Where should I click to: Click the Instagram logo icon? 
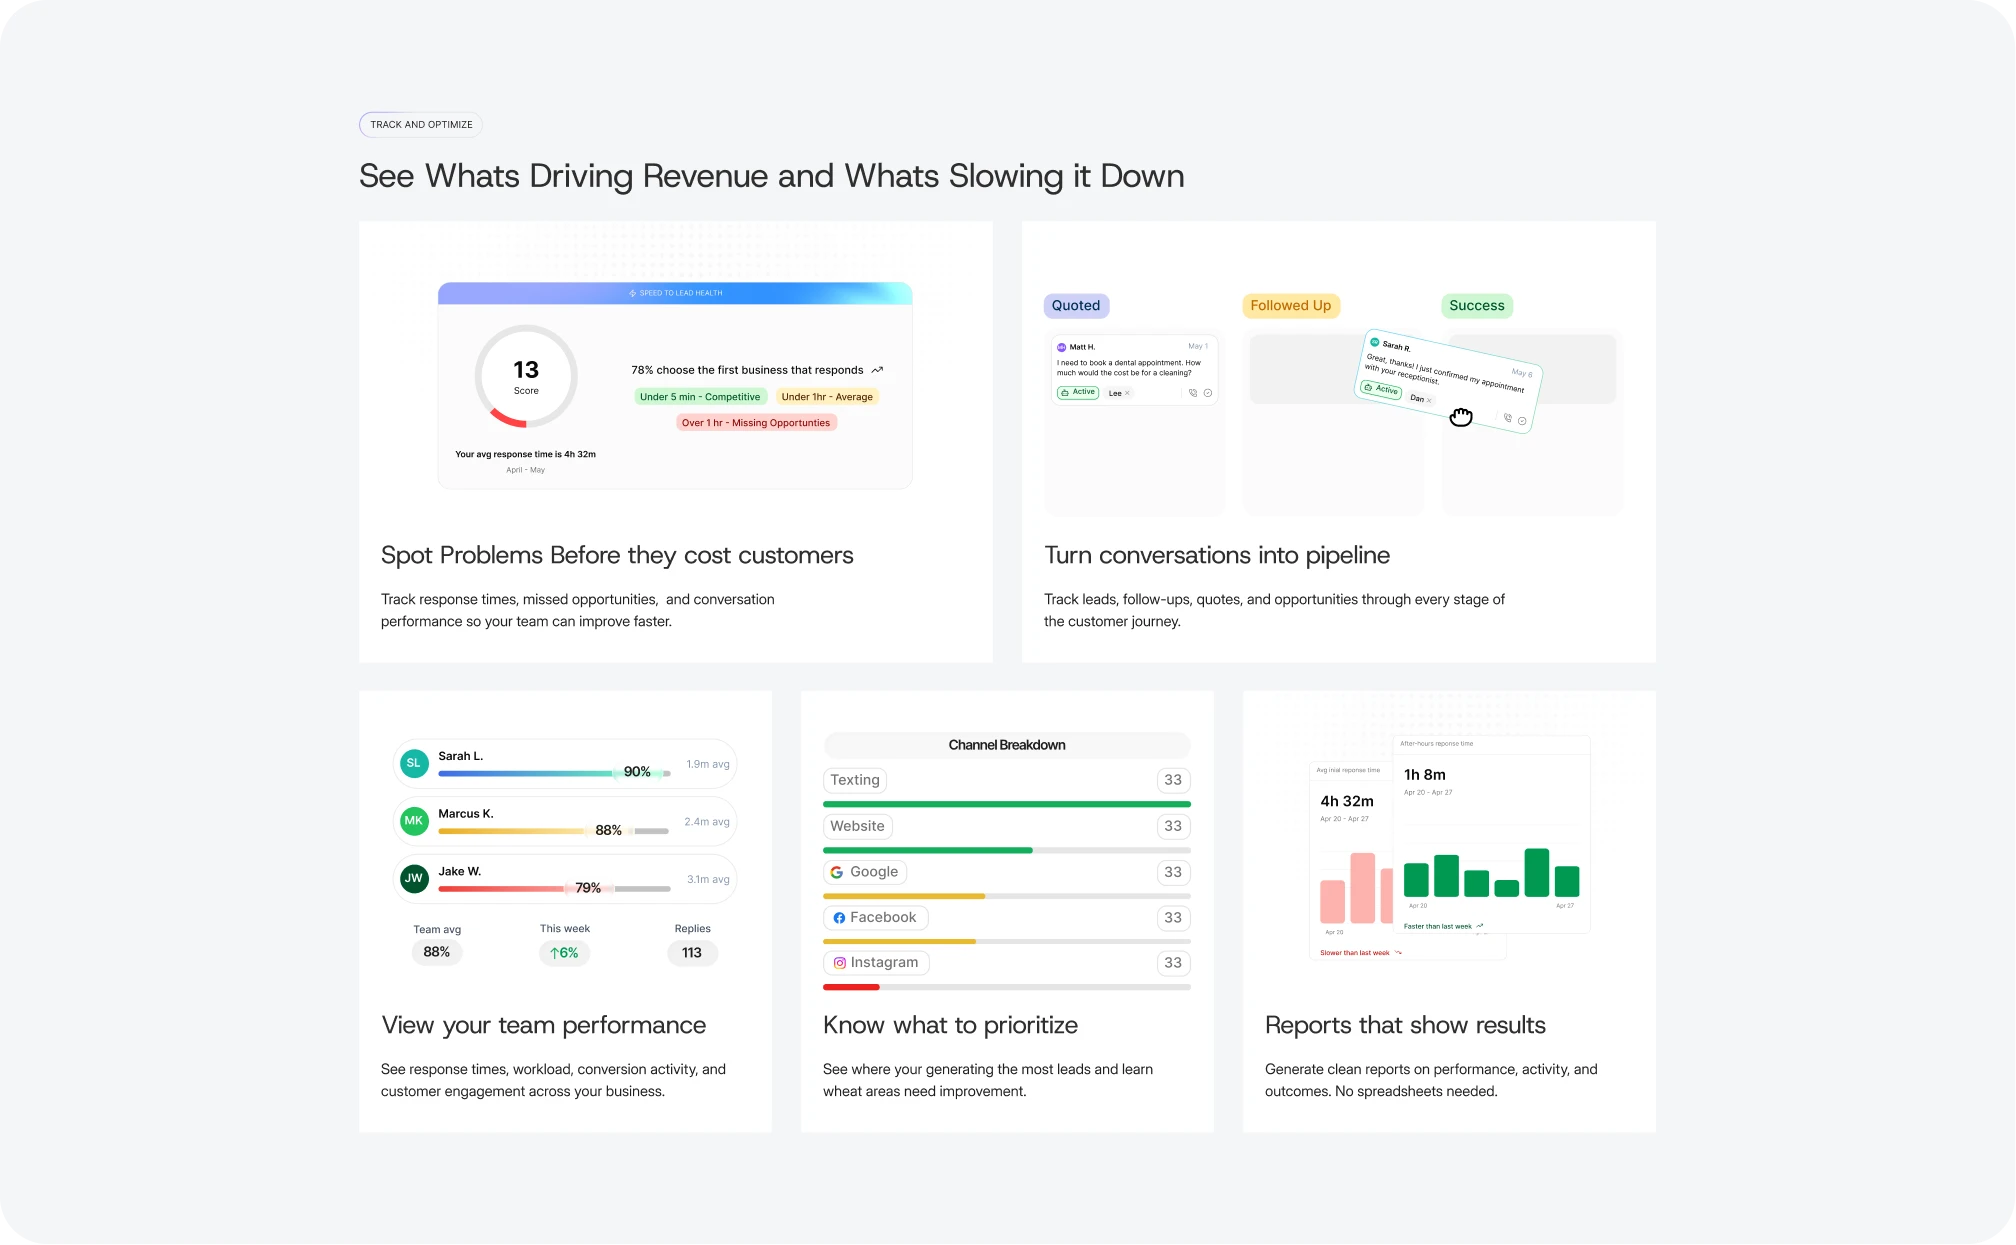tap(840, 963)
